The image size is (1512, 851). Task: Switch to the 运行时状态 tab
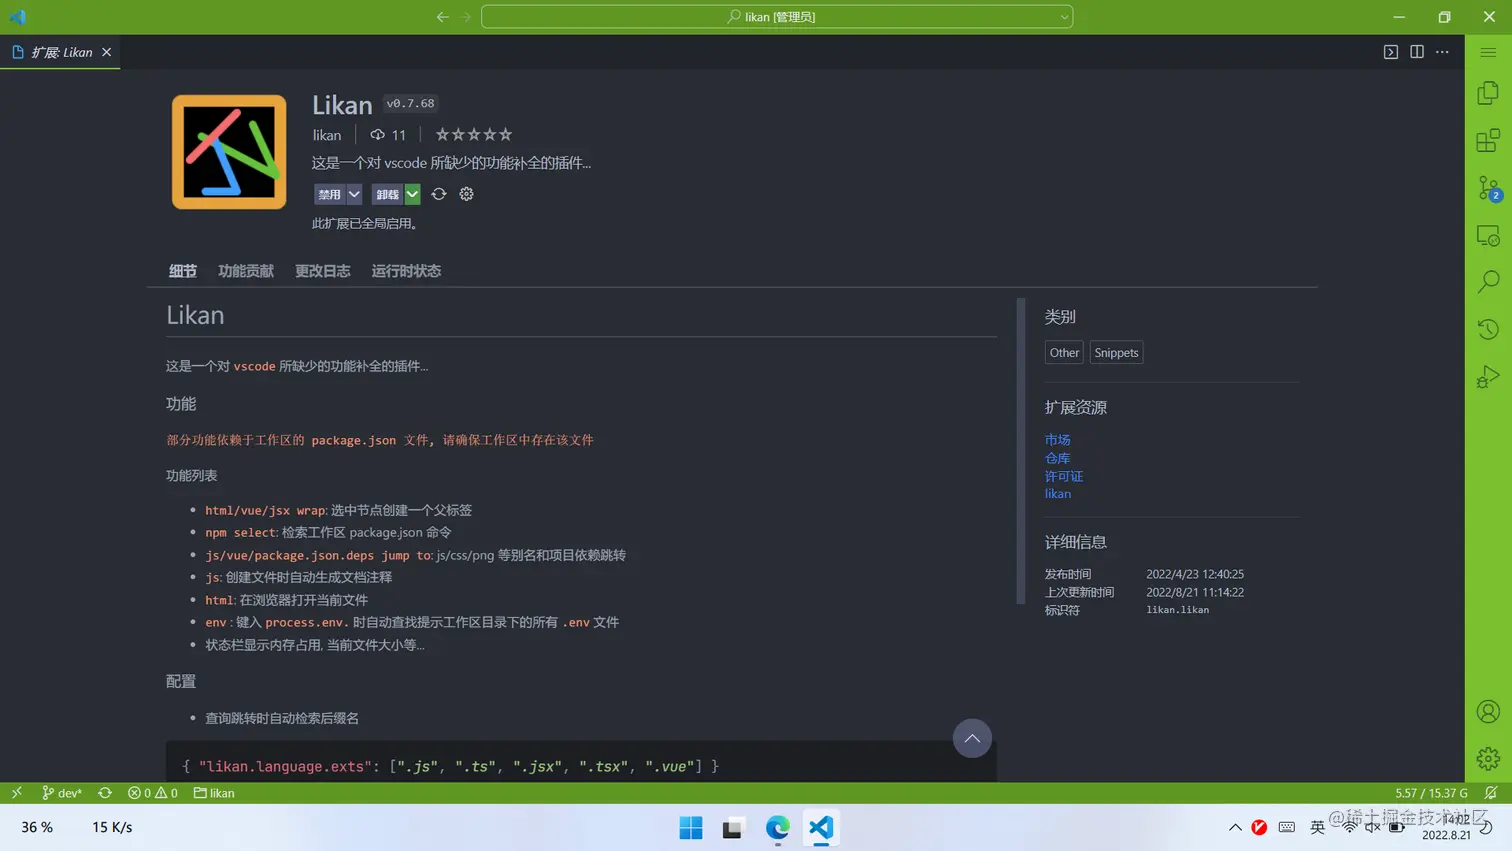tap(406, 271)
